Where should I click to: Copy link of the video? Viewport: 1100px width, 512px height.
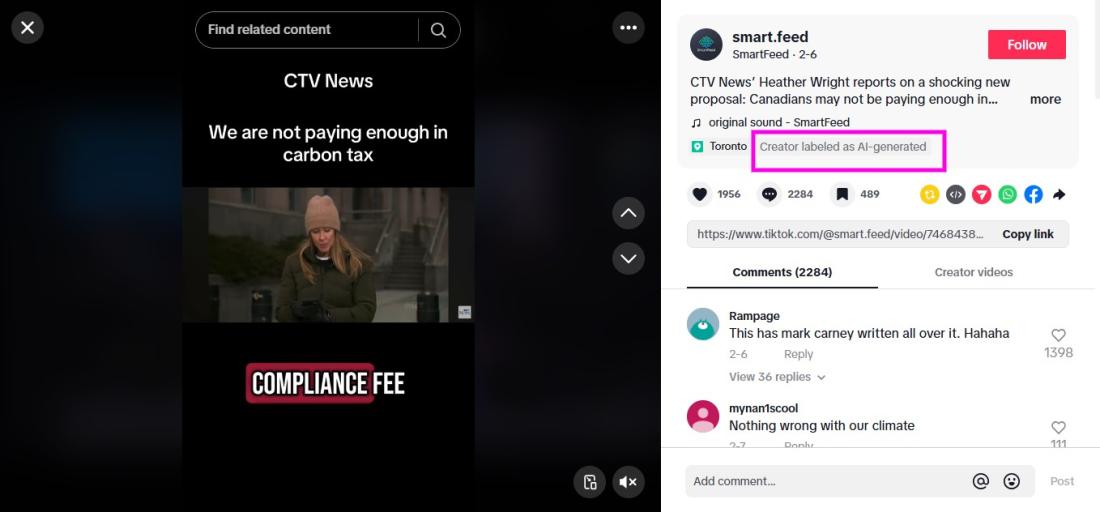pos(1028,234)
